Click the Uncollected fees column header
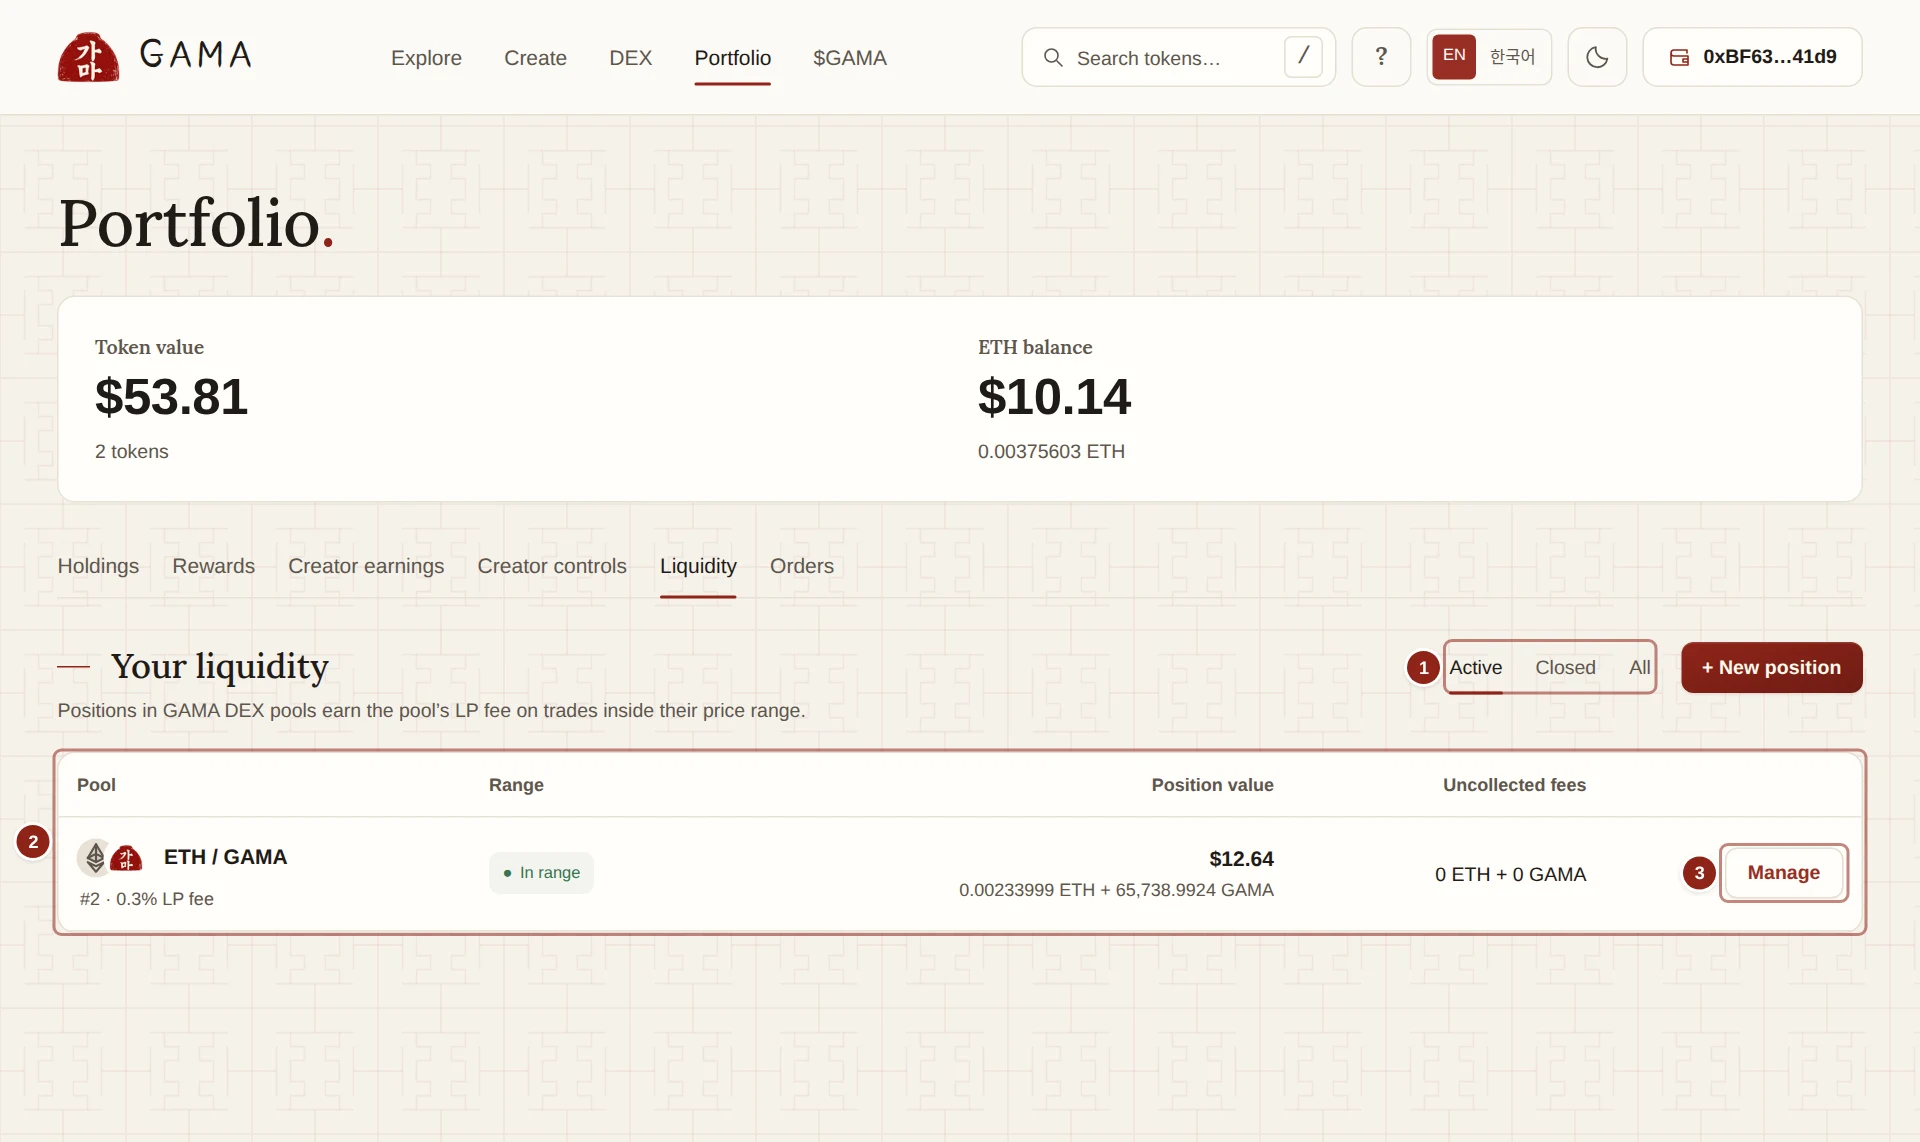The image size is (1920, 1142). tap(1514, 785)
